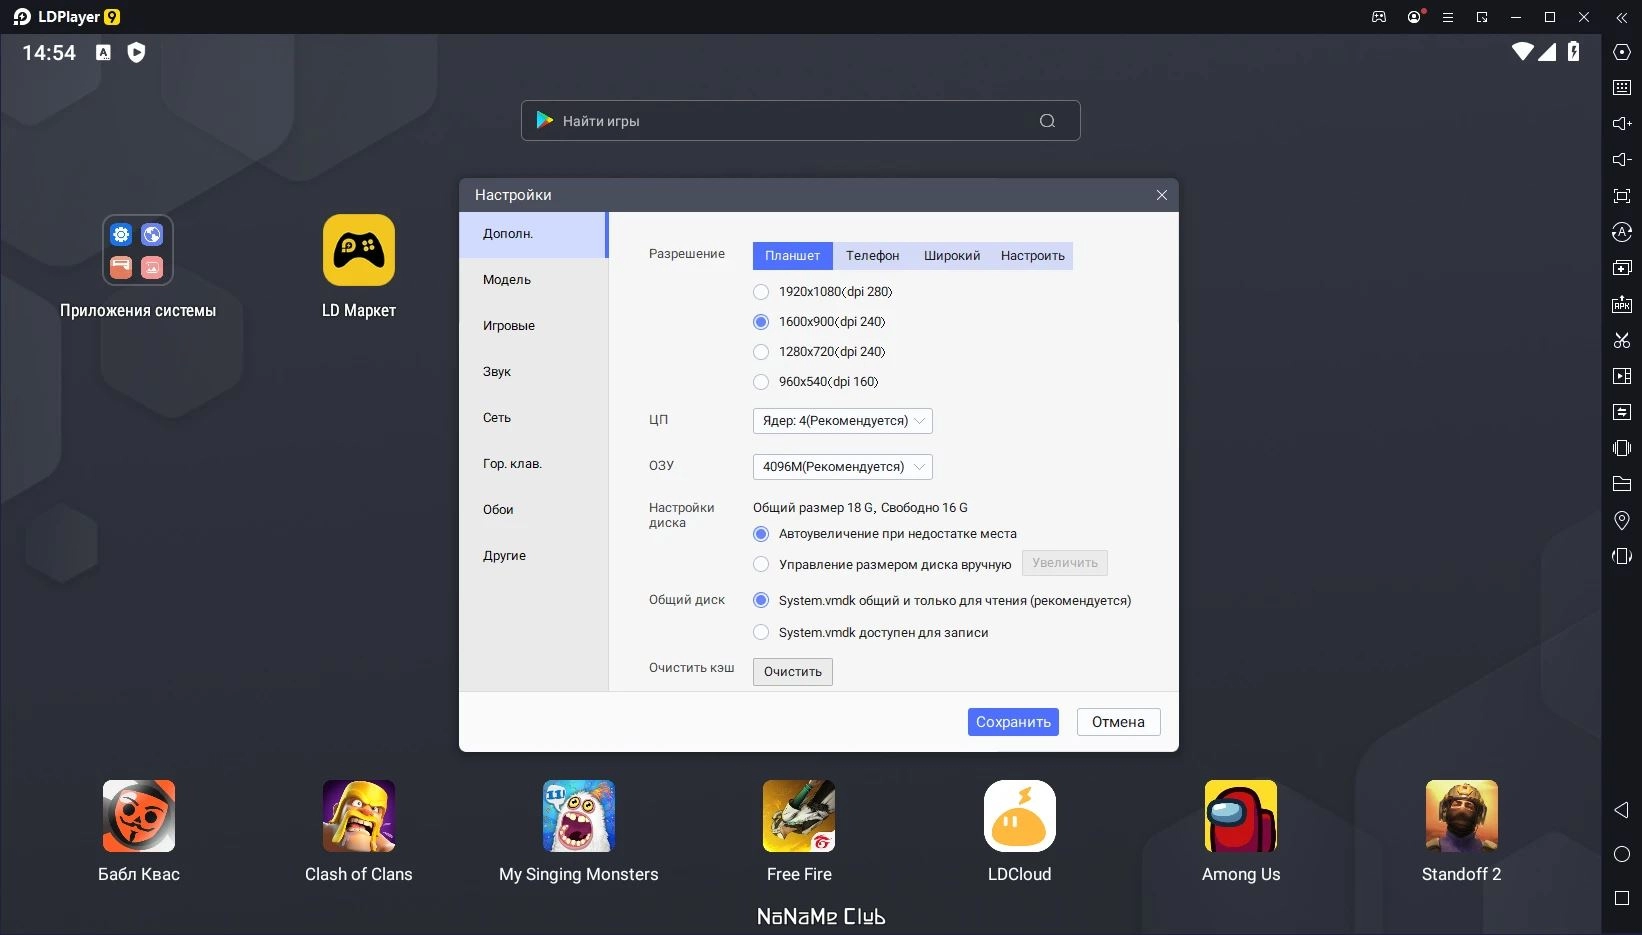
Task: Click the Сохранить button
Action: point(1012,722)
